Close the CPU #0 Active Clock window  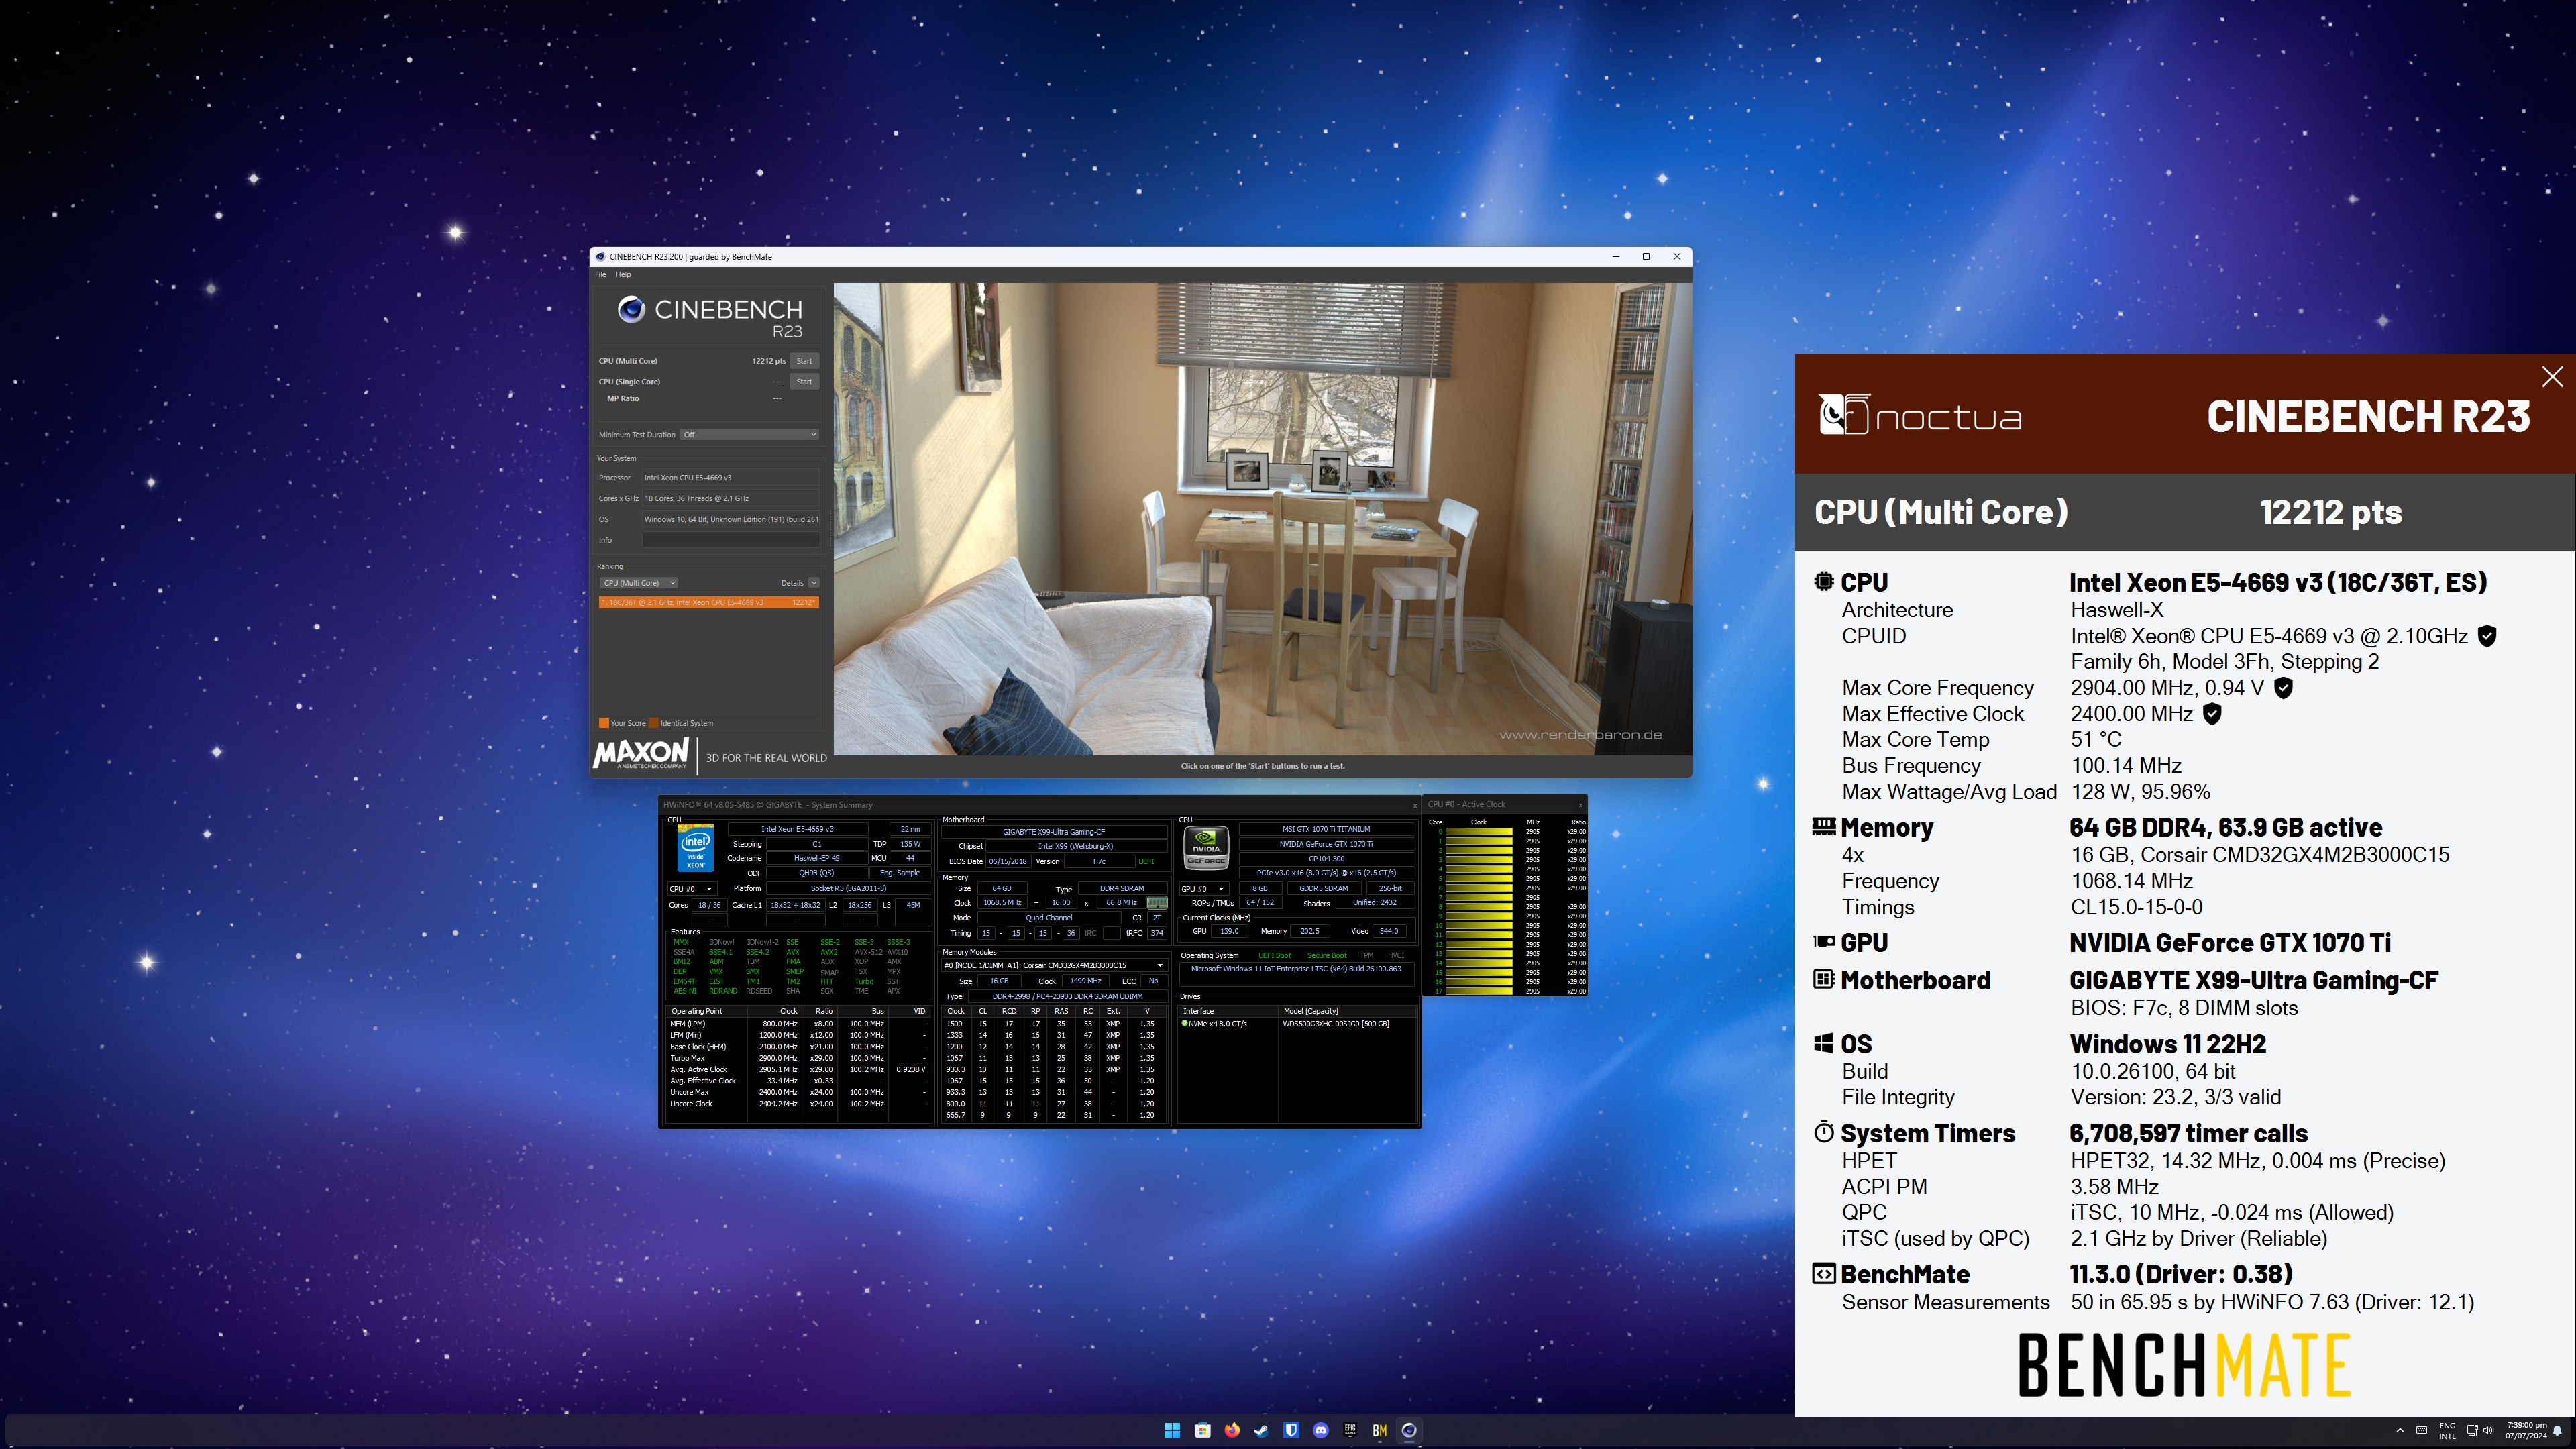[1580, 805]
